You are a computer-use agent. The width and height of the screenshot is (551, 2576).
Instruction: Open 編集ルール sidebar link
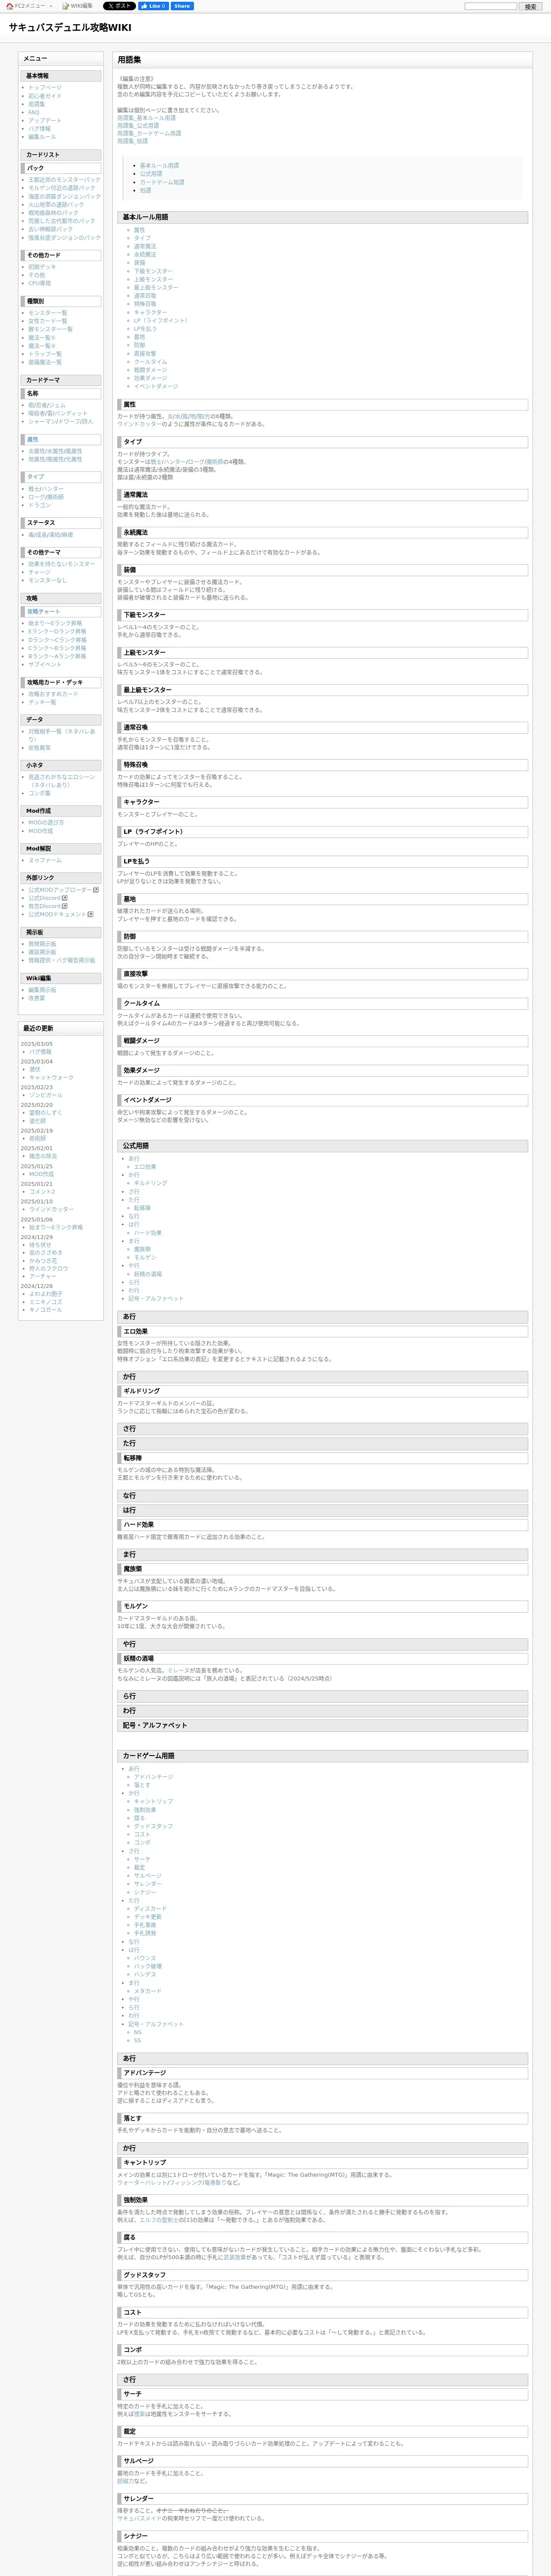[42, 137]
